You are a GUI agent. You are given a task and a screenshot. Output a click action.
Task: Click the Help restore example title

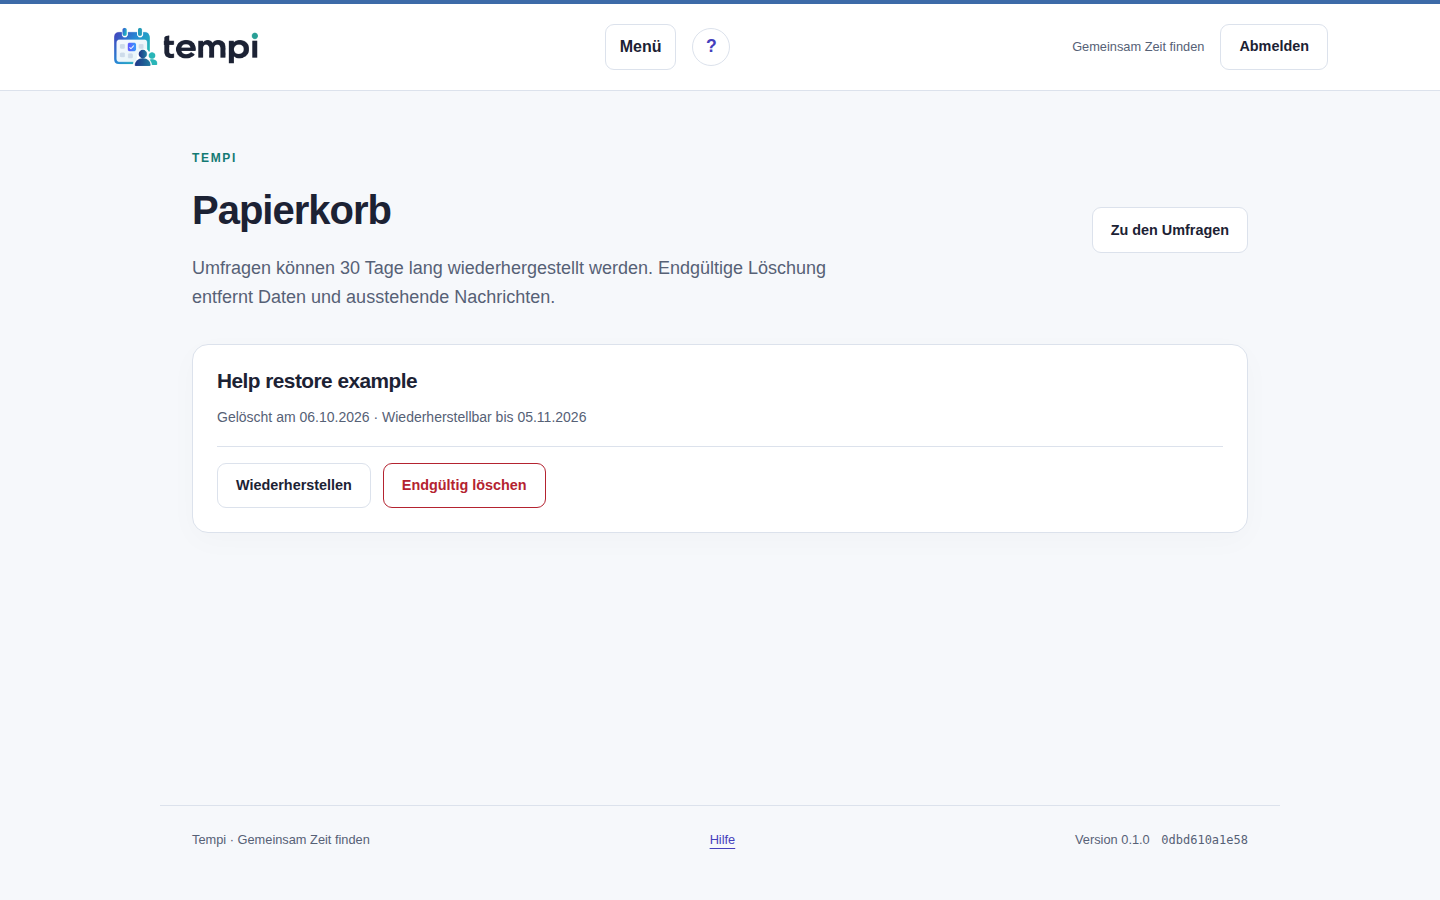point(317,381)
